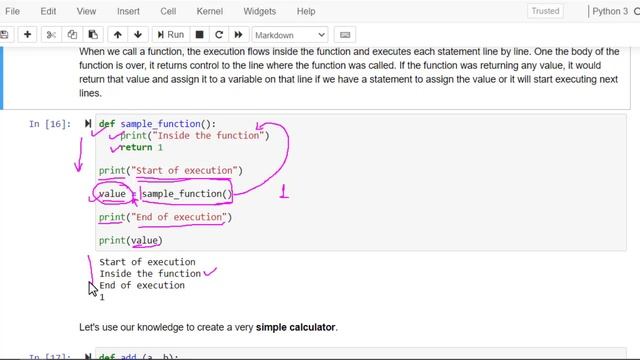The image size is (640, 360).
Task: Click the 'print("End of execution")' code line
Action: pyautogui.click(x=165, y=217)
